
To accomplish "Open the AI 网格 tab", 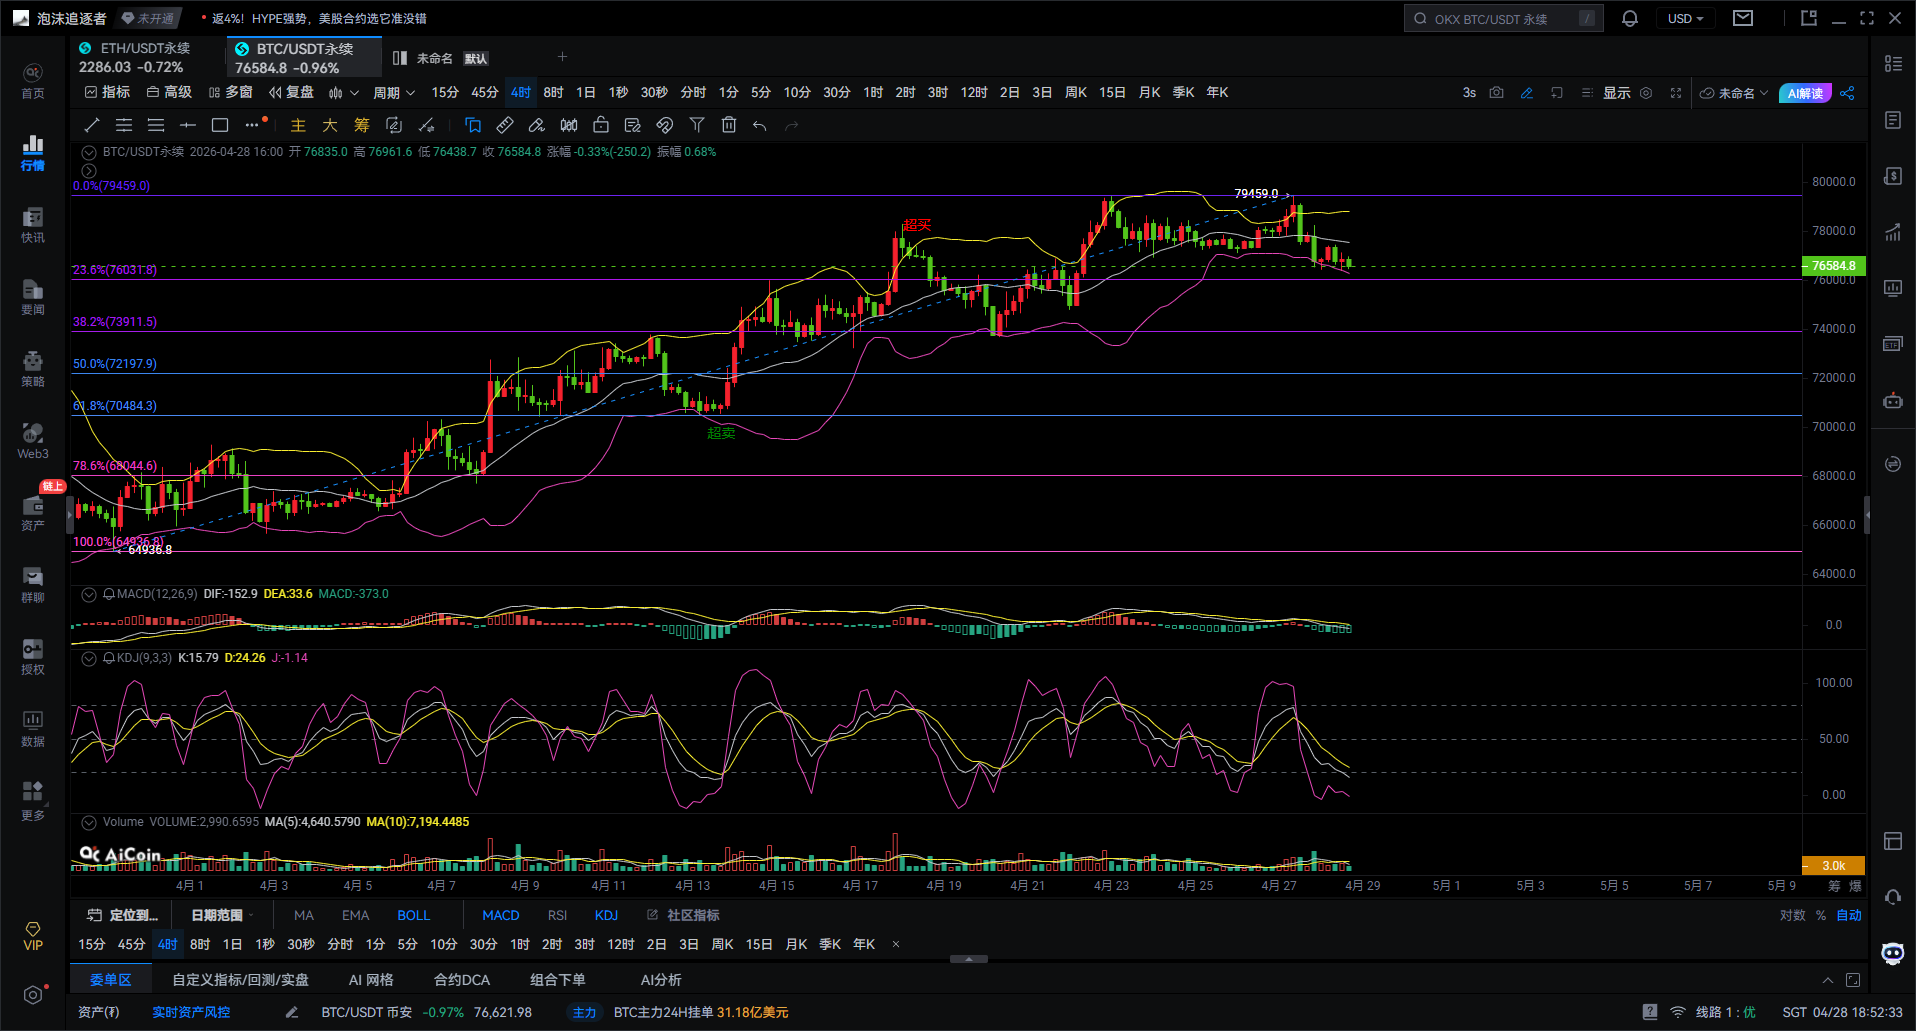I will tap(371, 980).
